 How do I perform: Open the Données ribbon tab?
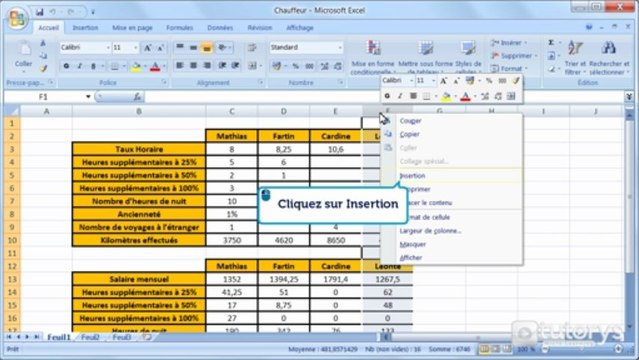pyautogui.click(x=220, y=28)
